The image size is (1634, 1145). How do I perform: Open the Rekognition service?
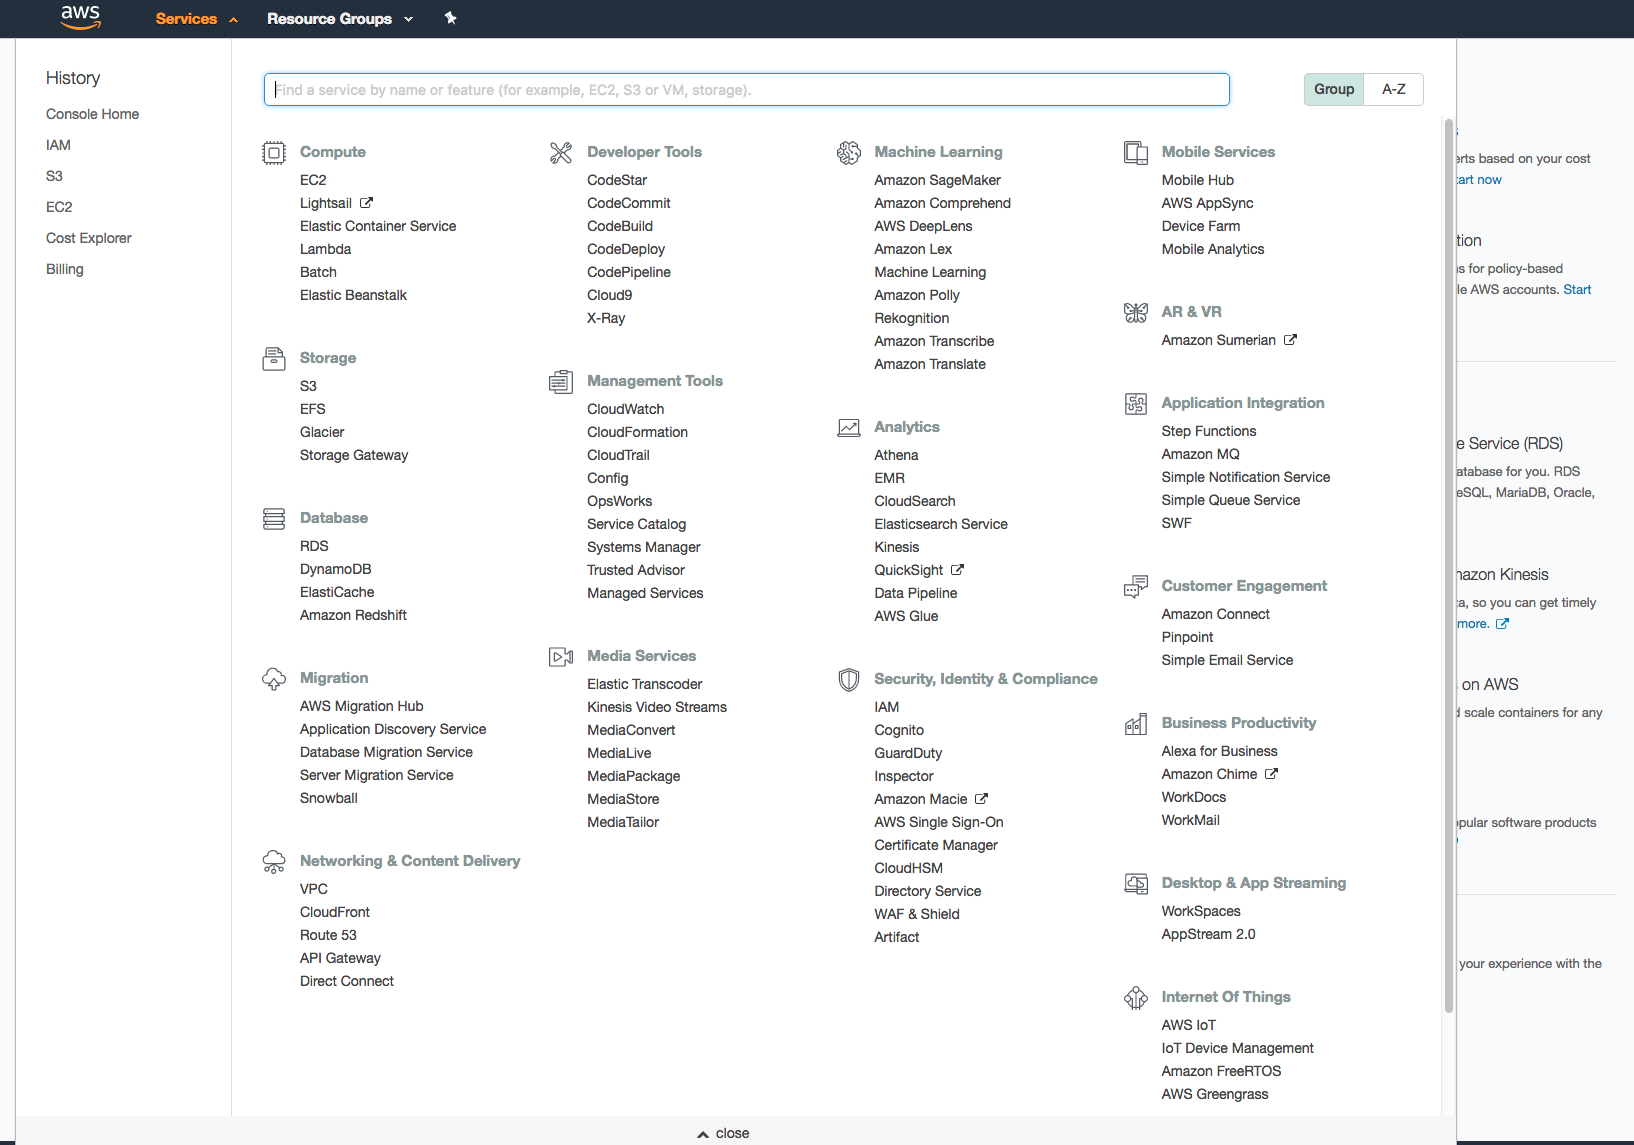pyautogui.click(x=911, y=318)
